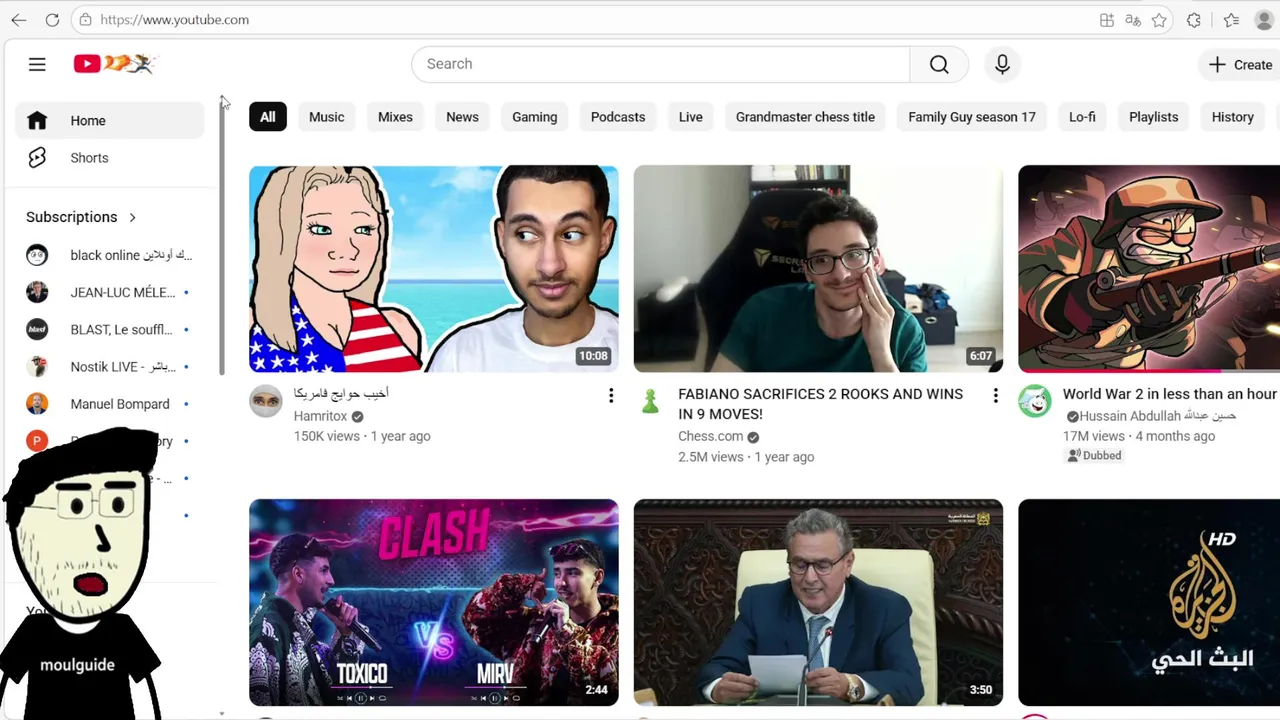Click '2.5M views • 1 year ago' text
The height and width of the screenshot is (720, 1280).
pos(746,457)
